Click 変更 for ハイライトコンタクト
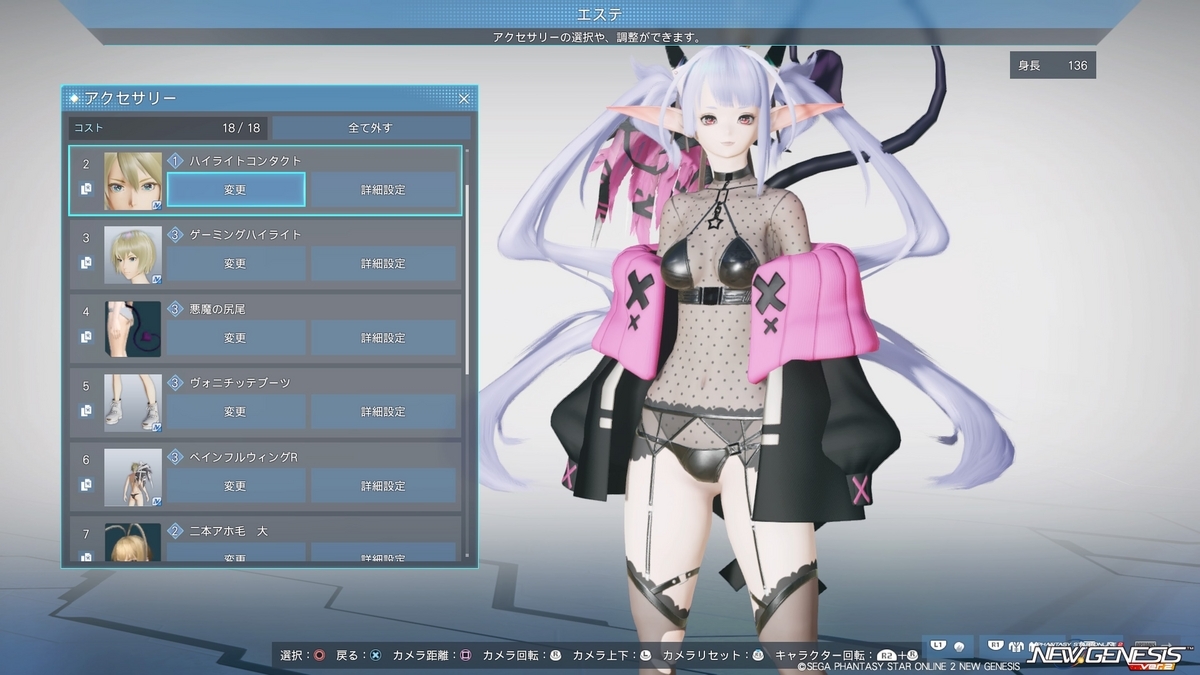Screen dimensions: 1200x675 pos(235,189)
